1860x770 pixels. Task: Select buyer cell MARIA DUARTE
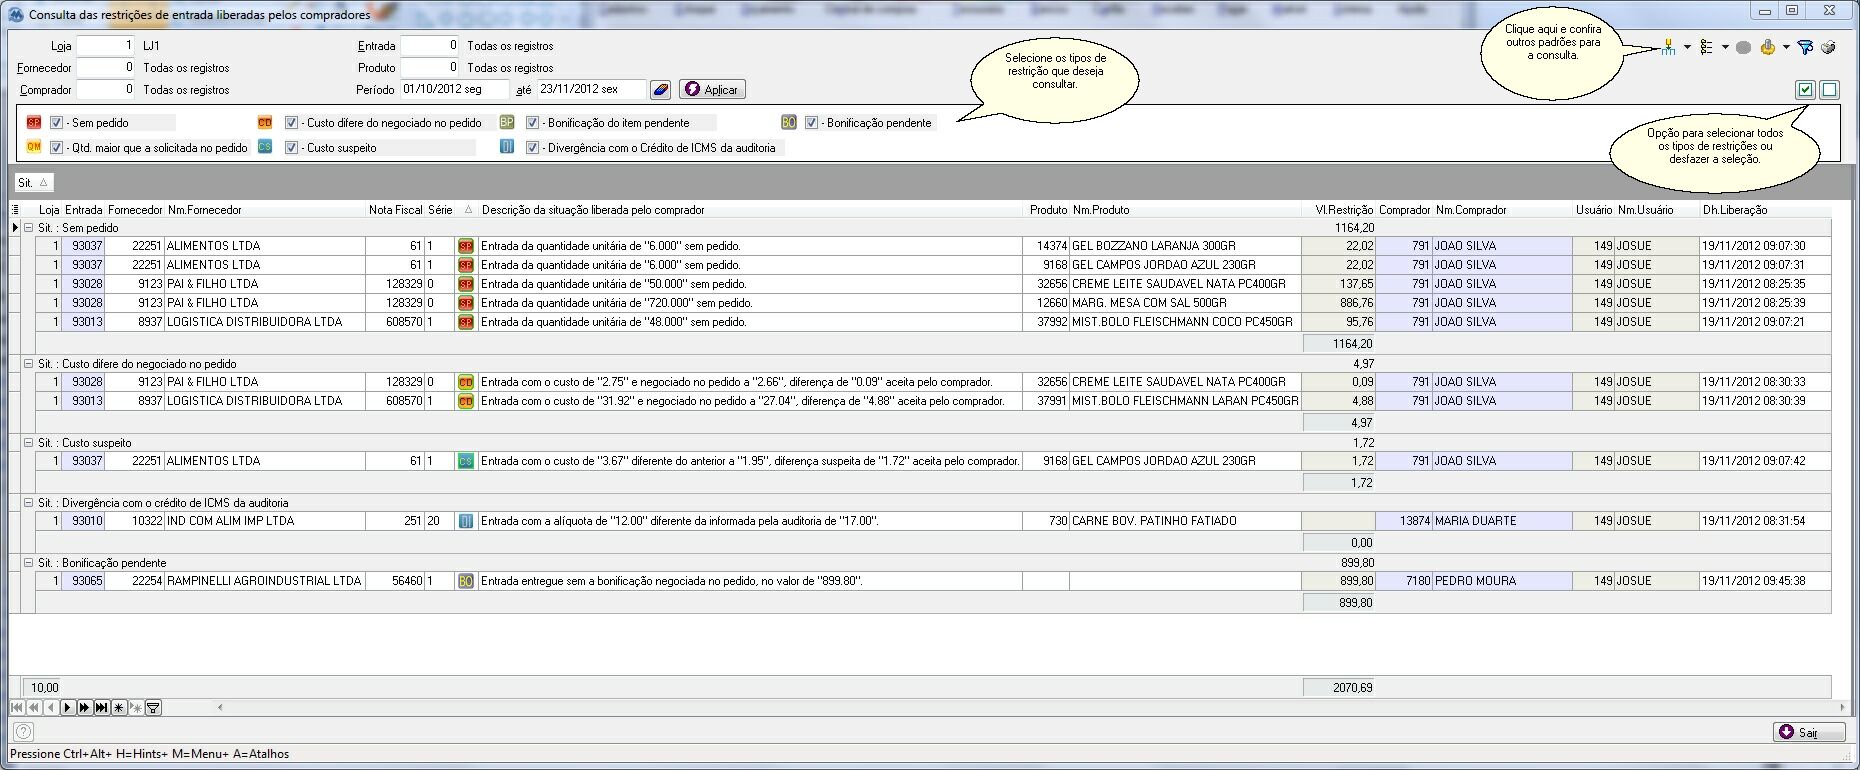1502,521
